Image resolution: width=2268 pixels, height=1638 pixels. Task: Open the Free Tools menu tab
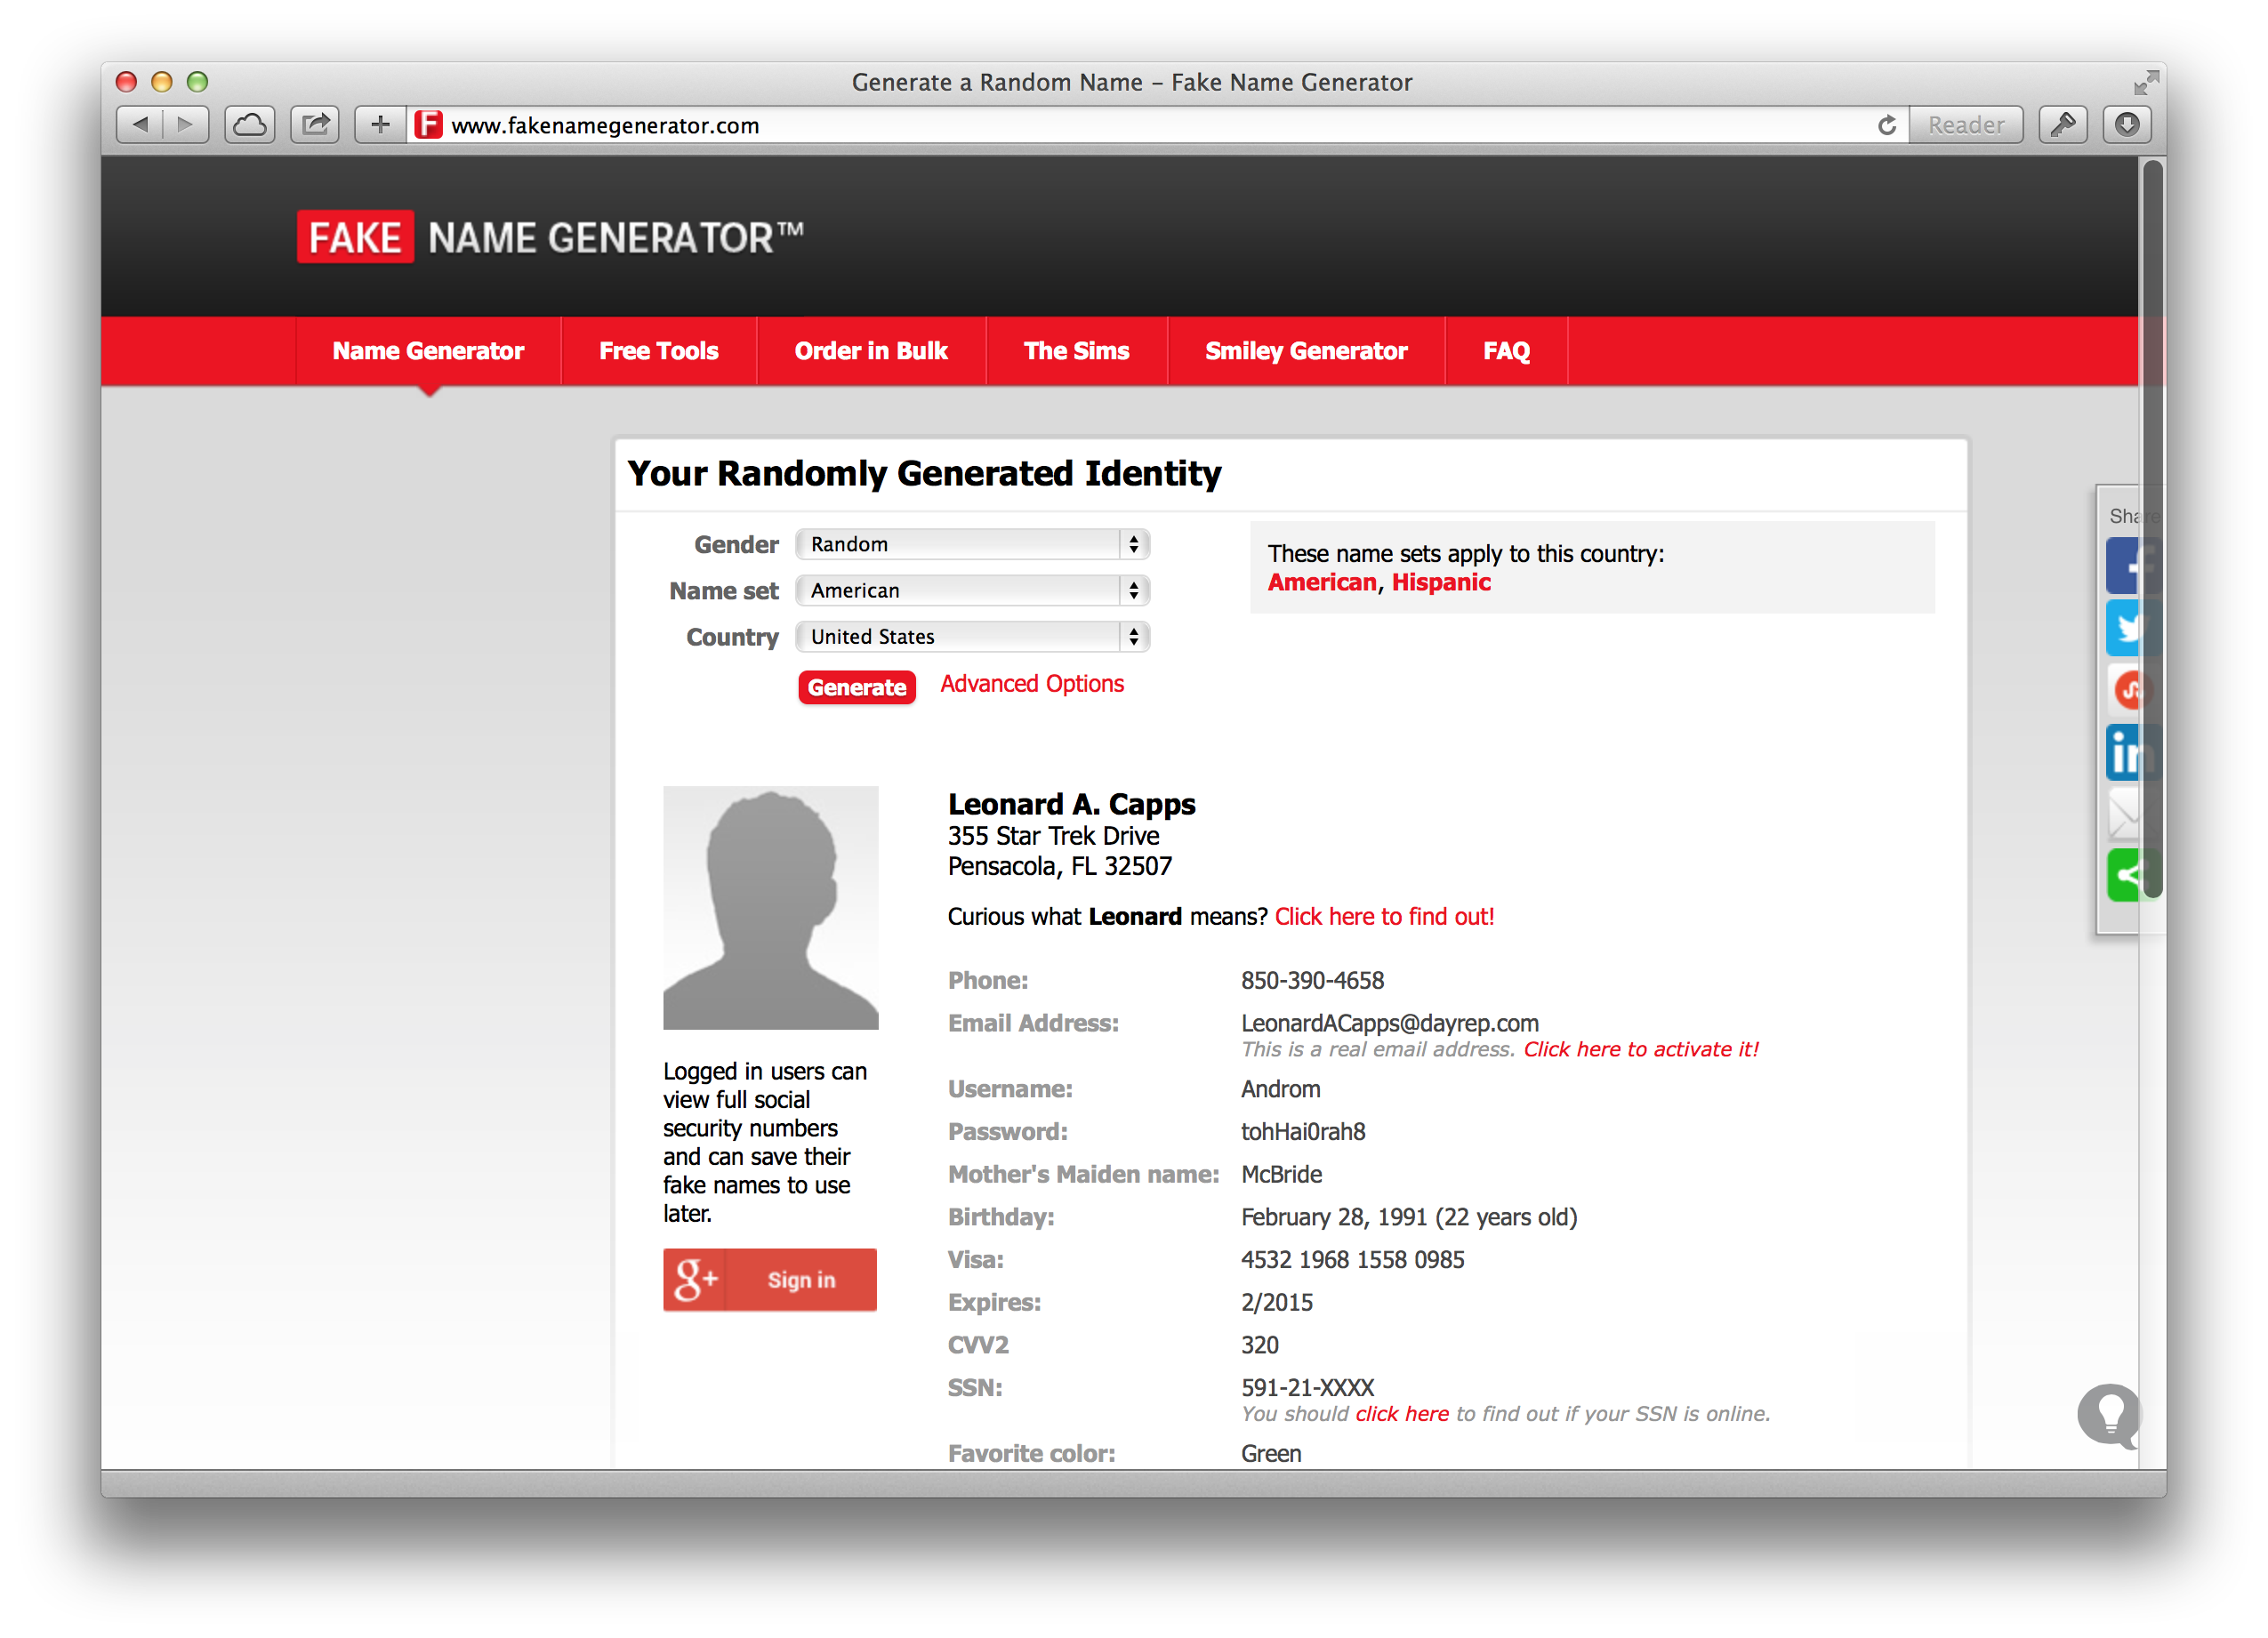[658, 351]
